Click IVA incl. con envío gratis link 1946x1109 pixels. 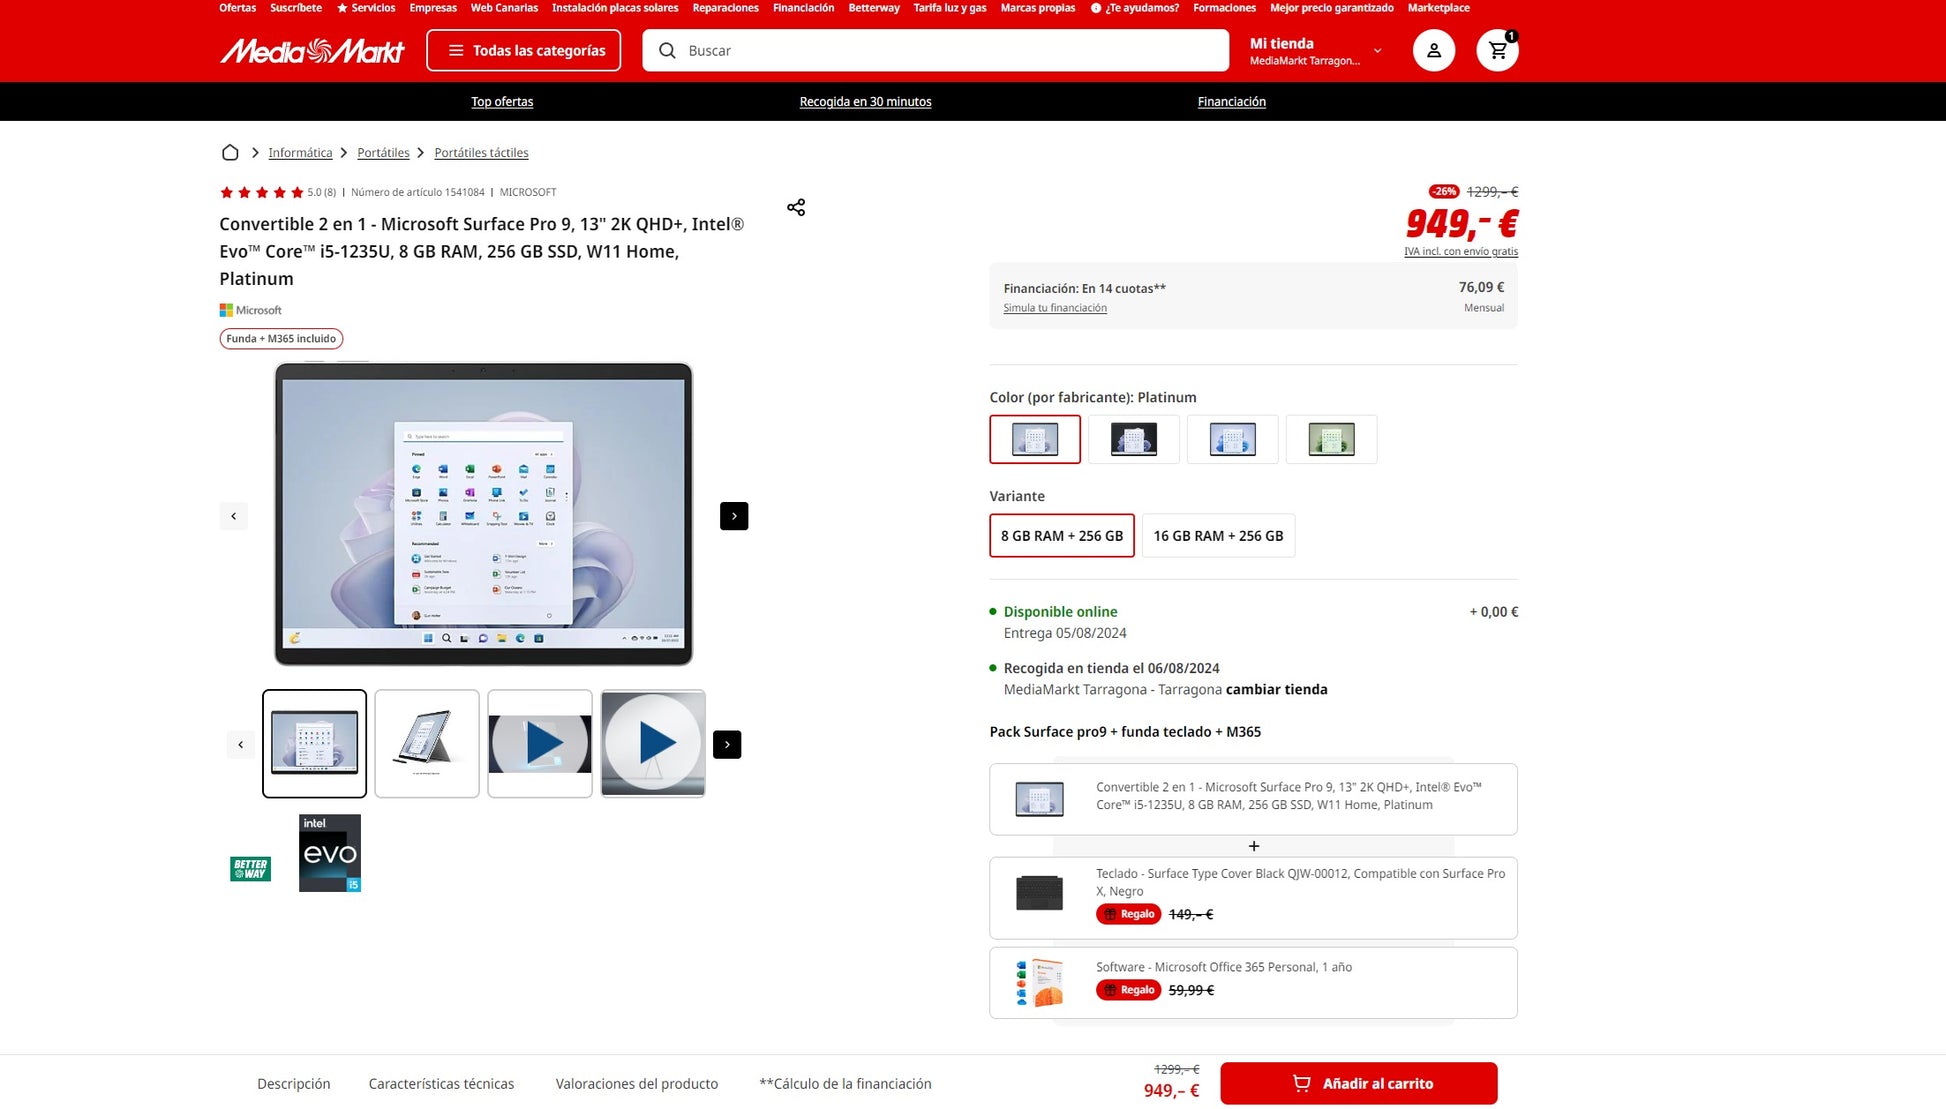tap(1461, 251)
